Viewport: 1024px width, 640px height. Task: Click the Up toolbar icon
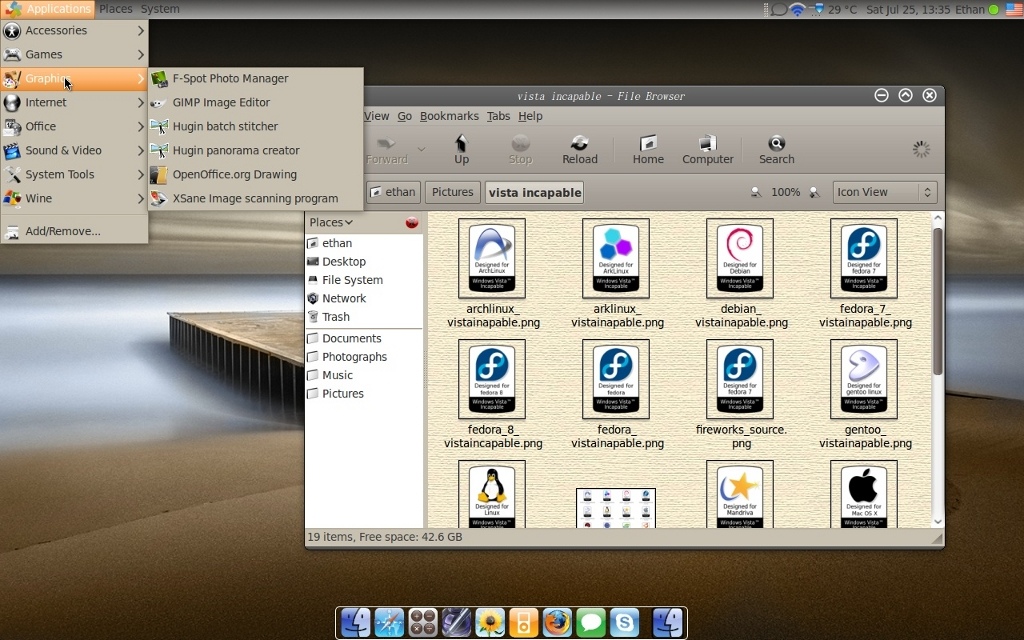(x=462, y=150)
